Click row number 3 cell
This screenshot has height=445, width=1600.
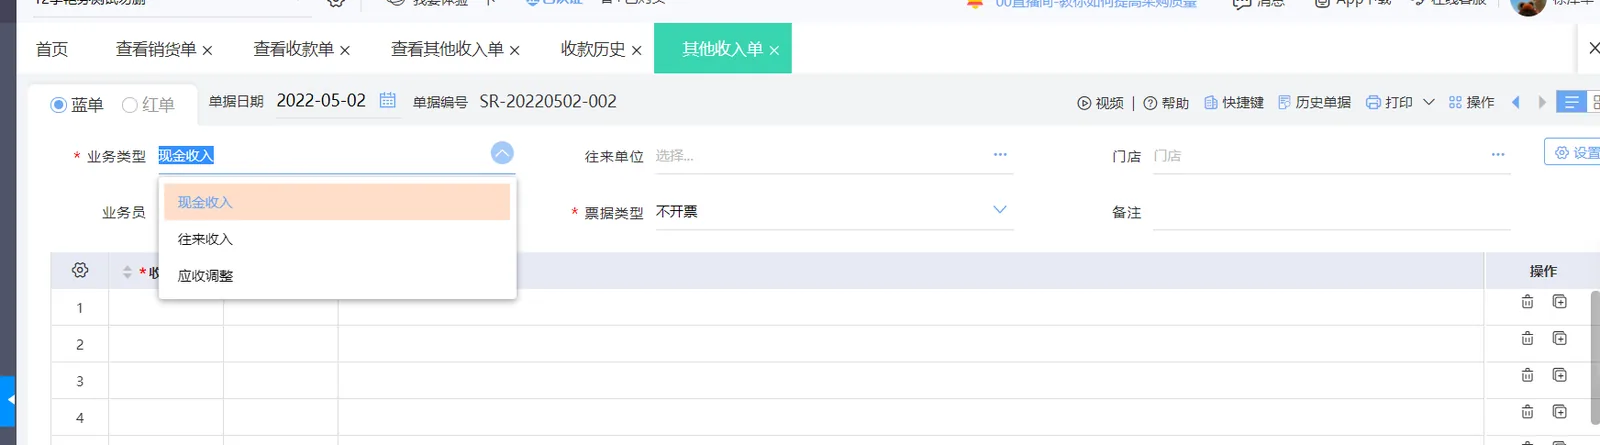click(x=80, y=381)
